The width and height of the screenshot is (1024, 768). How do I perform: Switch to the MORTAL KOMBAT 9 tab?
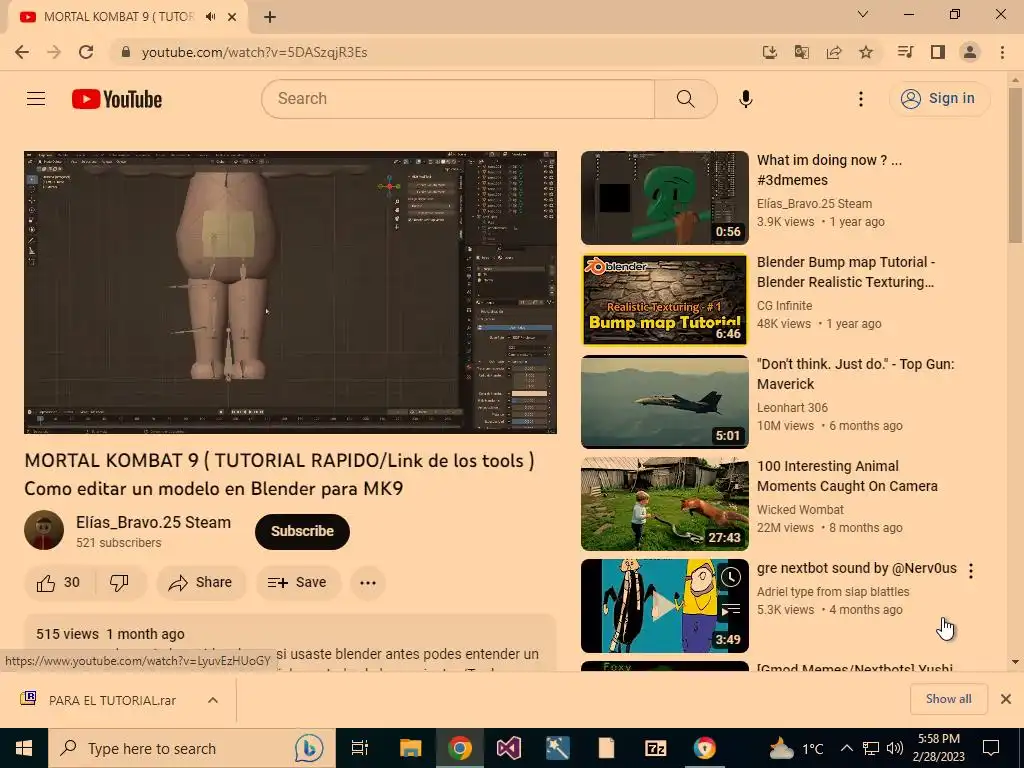tap(118, 17)
